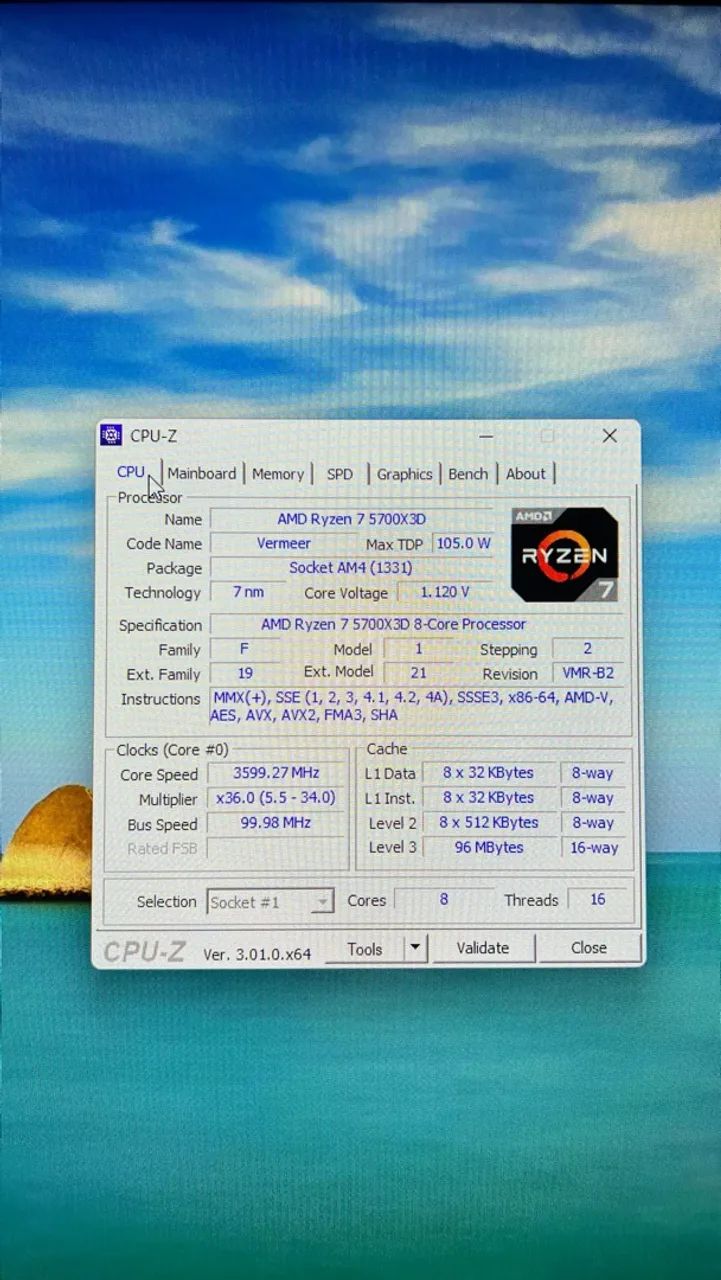This screenshot has height=1280, width=721.
Task: Select the Code Name value Vermeer
Action: coord(283,543)
